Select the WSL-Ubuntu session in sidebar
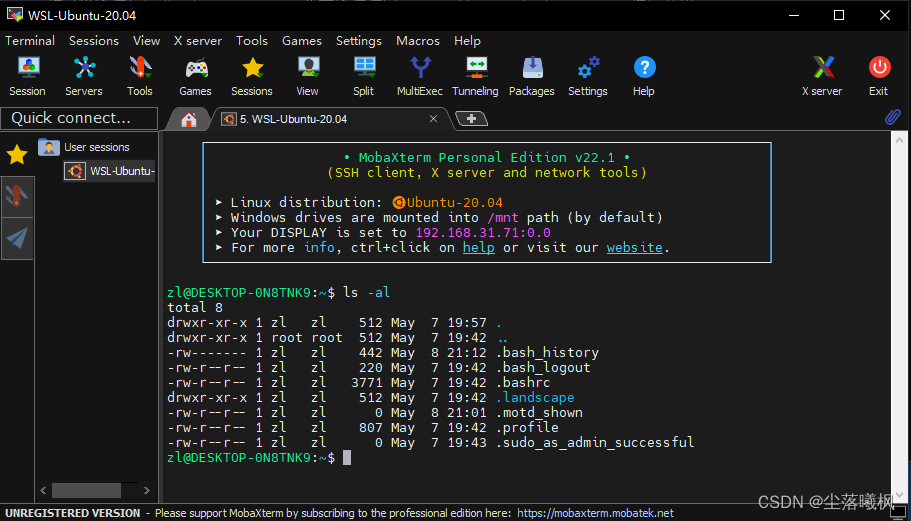 tap(109, 171)
